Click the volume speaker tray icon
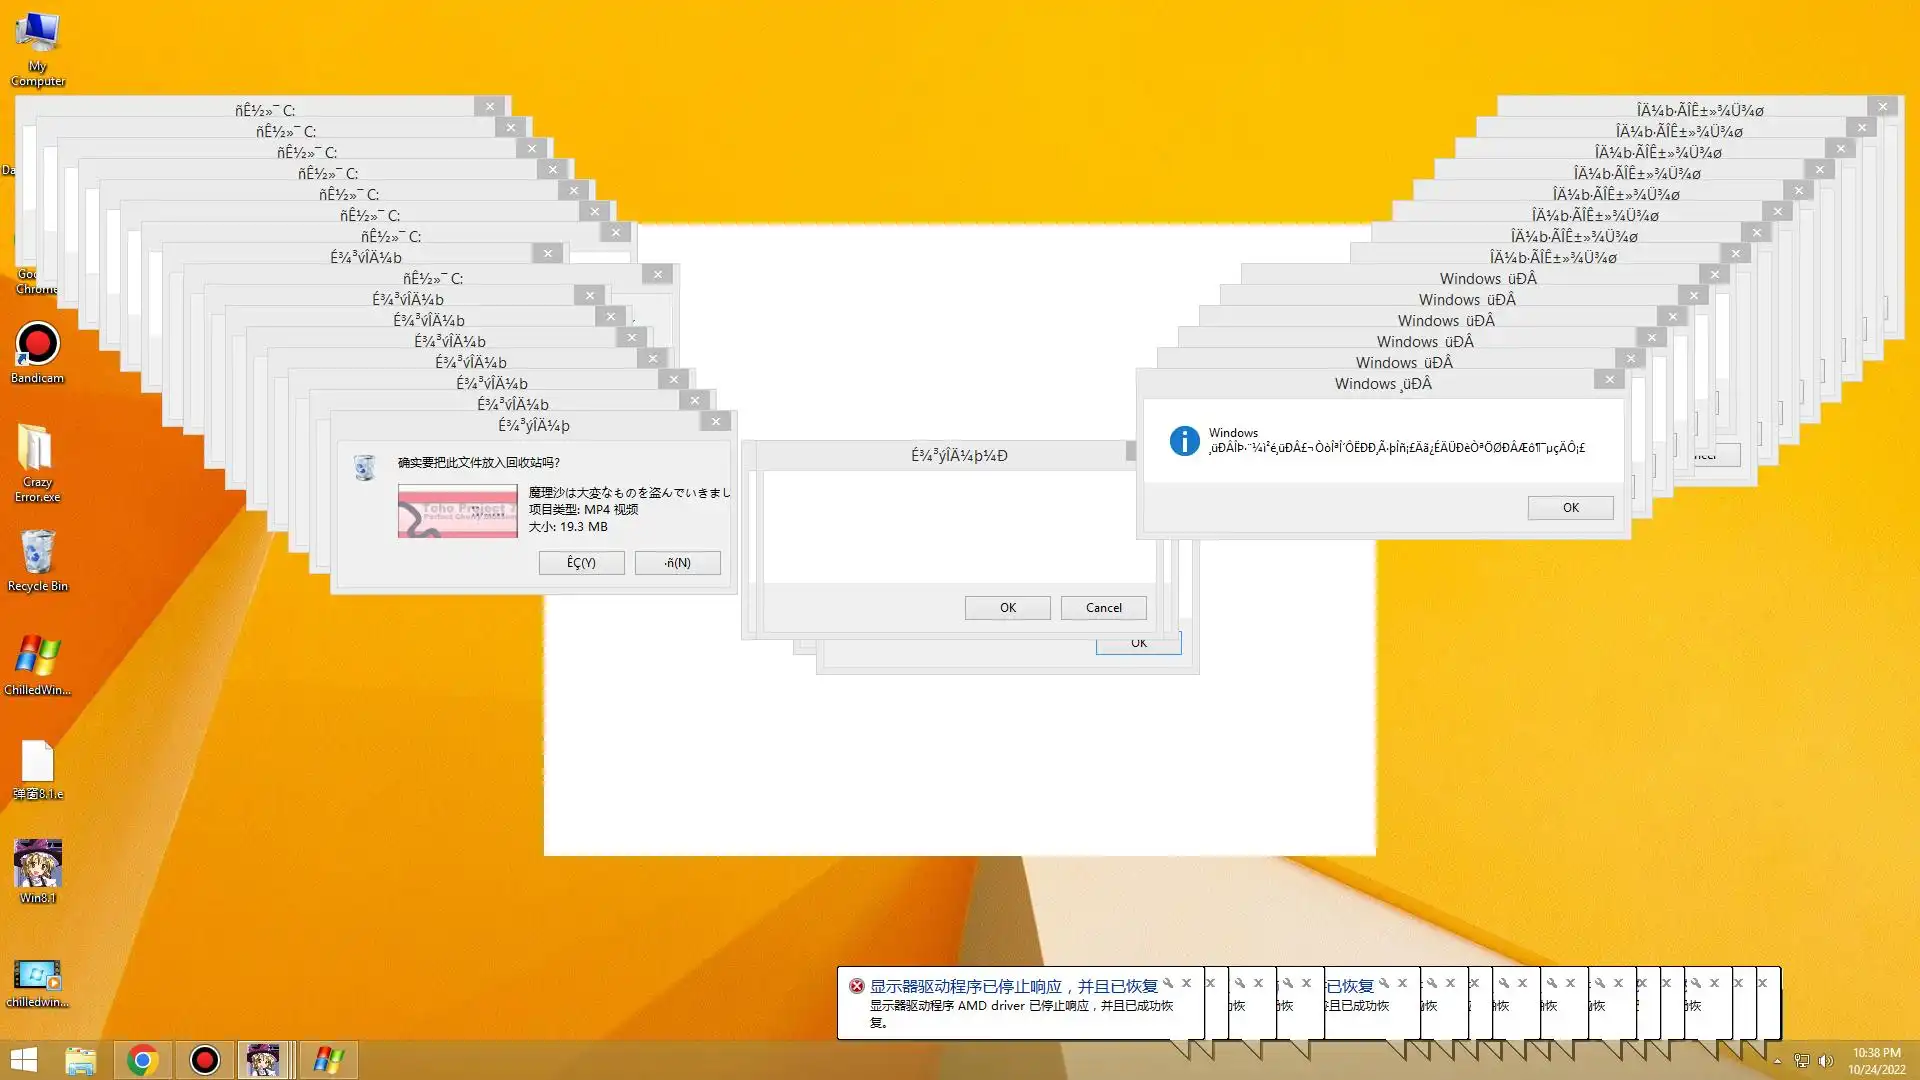The image size is (1920, 1080). coord(1825,1061)
